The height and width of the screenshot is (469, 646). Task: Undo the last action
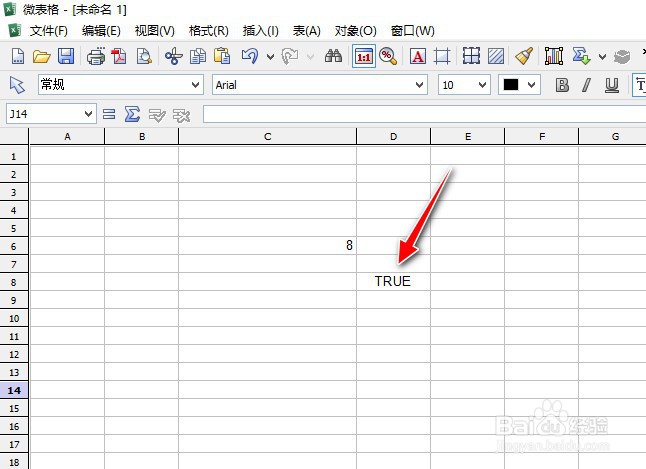coord(250,56)
